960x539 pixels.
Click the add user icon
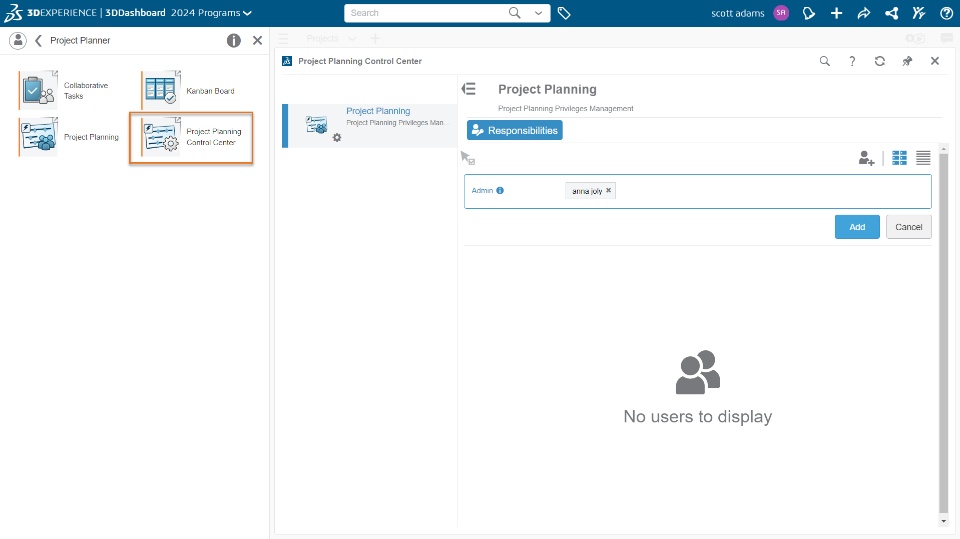[x=866, y=158]
